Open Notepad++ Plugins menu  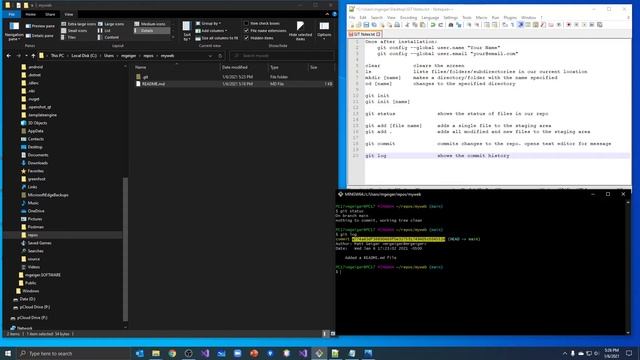(510, 18)
